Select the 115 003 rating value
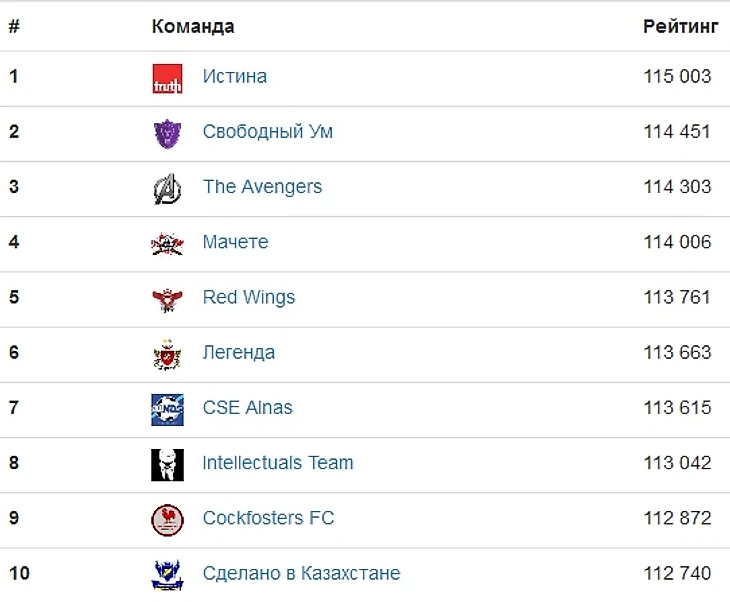The image size is (730, 602). click(677, 77)
